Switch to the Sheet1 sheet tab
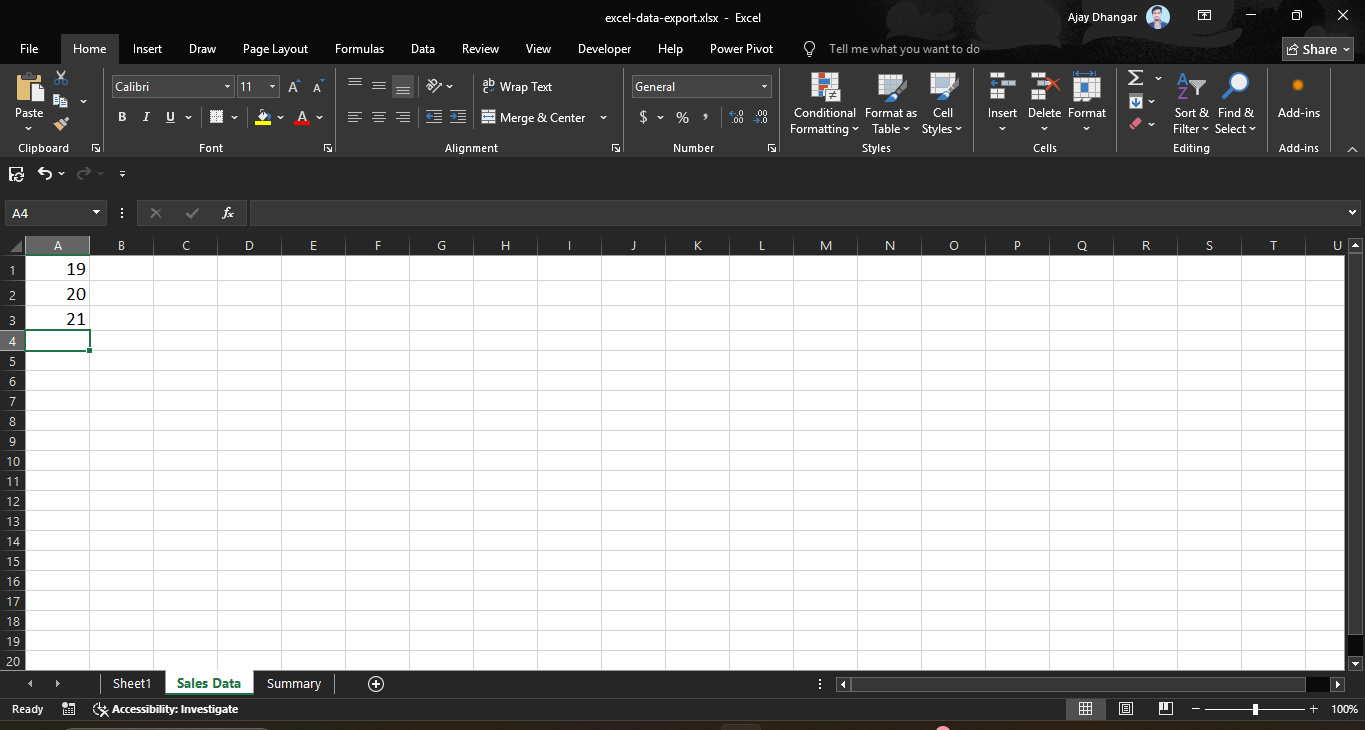The width and height of the screenshot is (1365, 730). coord(132,684)
